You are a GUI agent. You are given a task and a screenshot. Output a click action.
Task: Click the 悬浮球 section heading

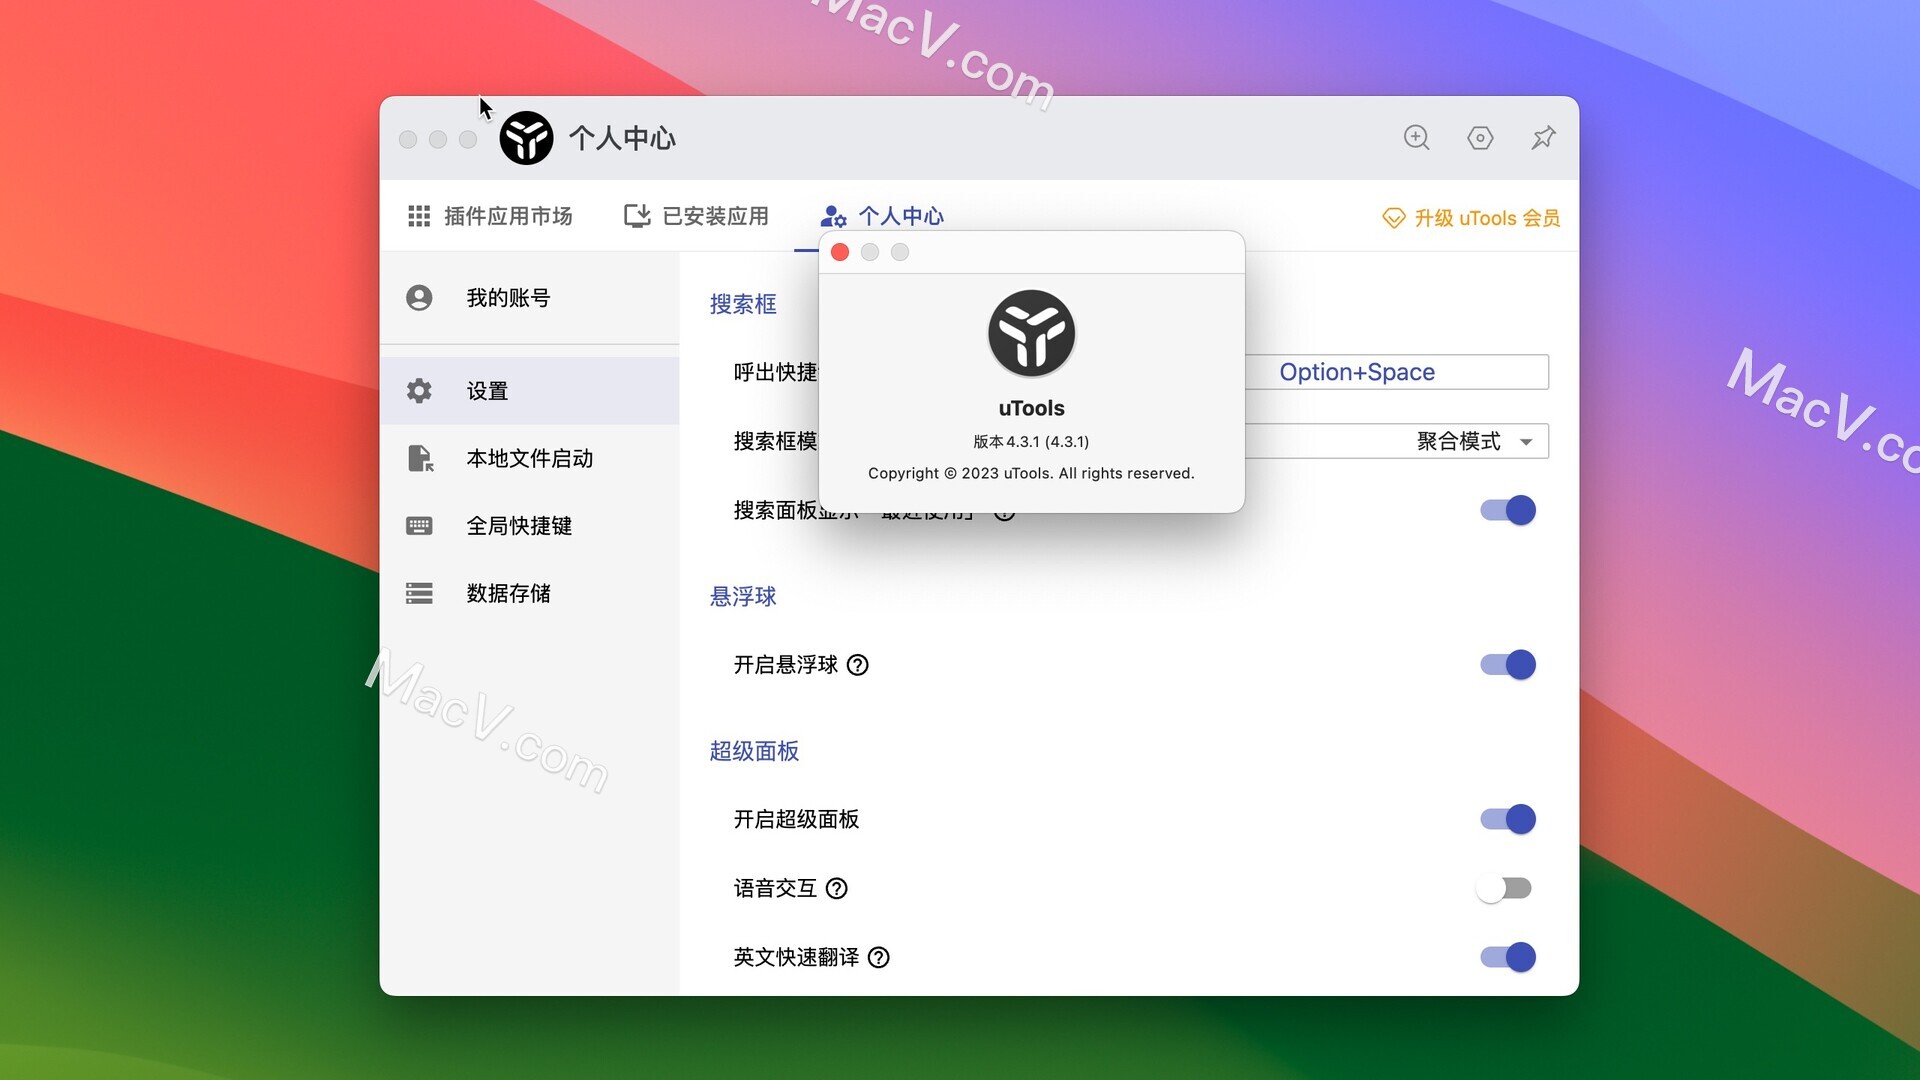743,597
